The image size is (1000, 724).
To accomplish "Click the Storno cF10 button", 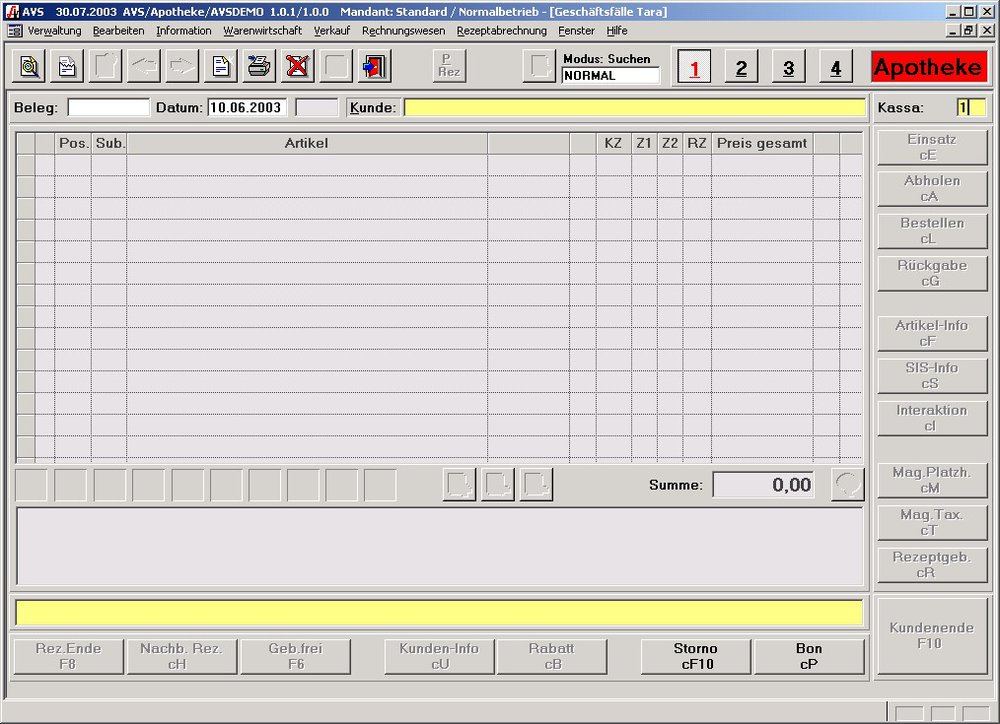I will point(696,656).
